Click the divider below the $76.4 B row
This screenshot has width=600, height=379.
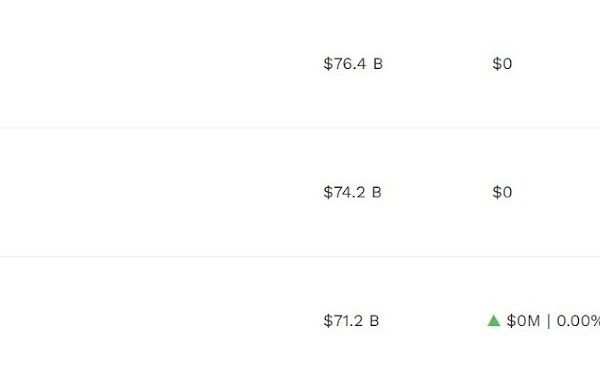[300, 128]
